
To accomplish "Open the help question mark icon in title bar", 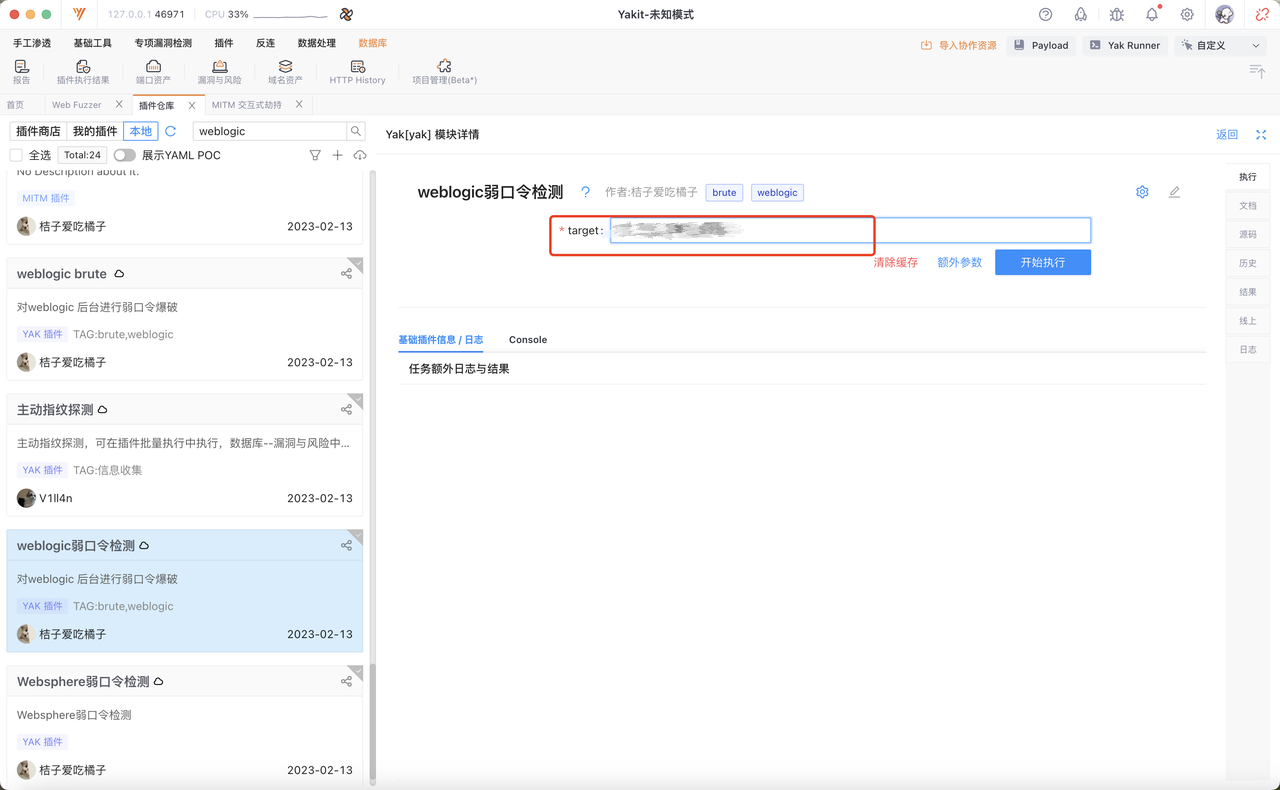I will pos(1046,15).
